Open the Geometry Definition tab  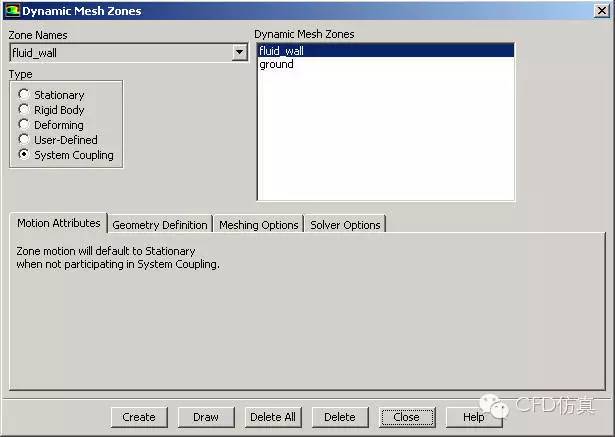click(160, 225)
